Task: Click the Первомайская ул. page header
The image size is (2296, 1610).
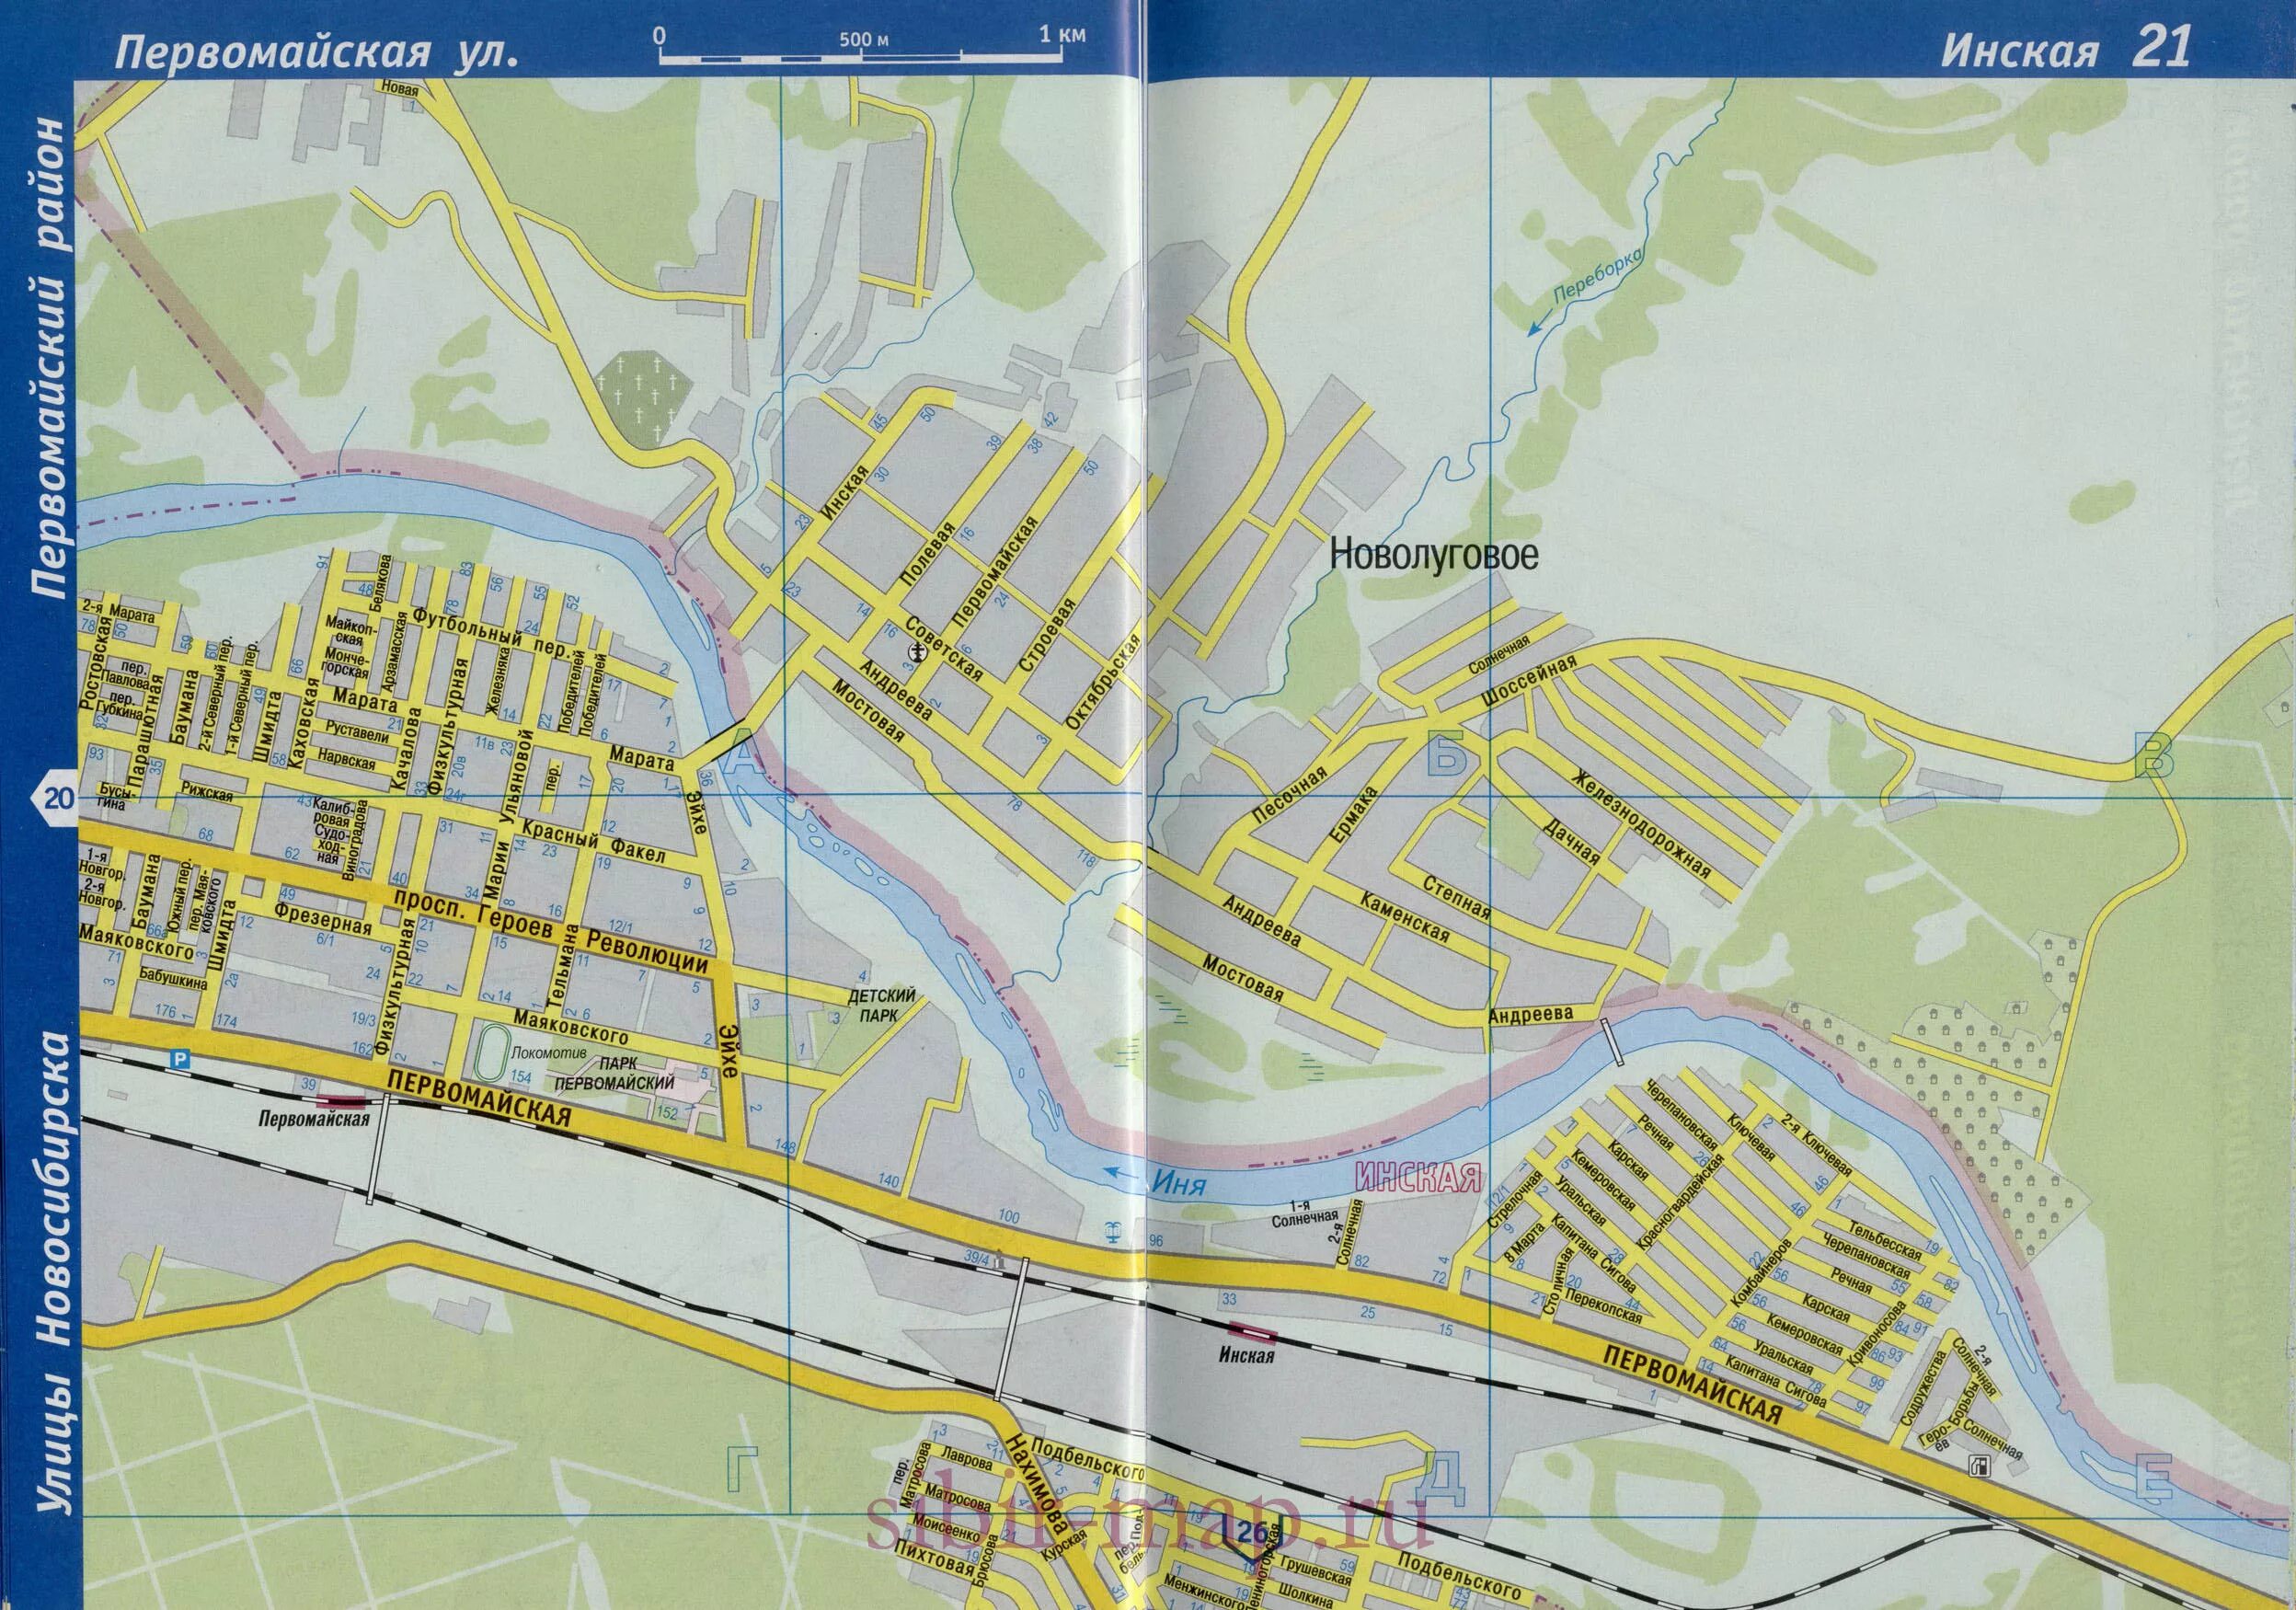Action: click(x=317, y=56)
